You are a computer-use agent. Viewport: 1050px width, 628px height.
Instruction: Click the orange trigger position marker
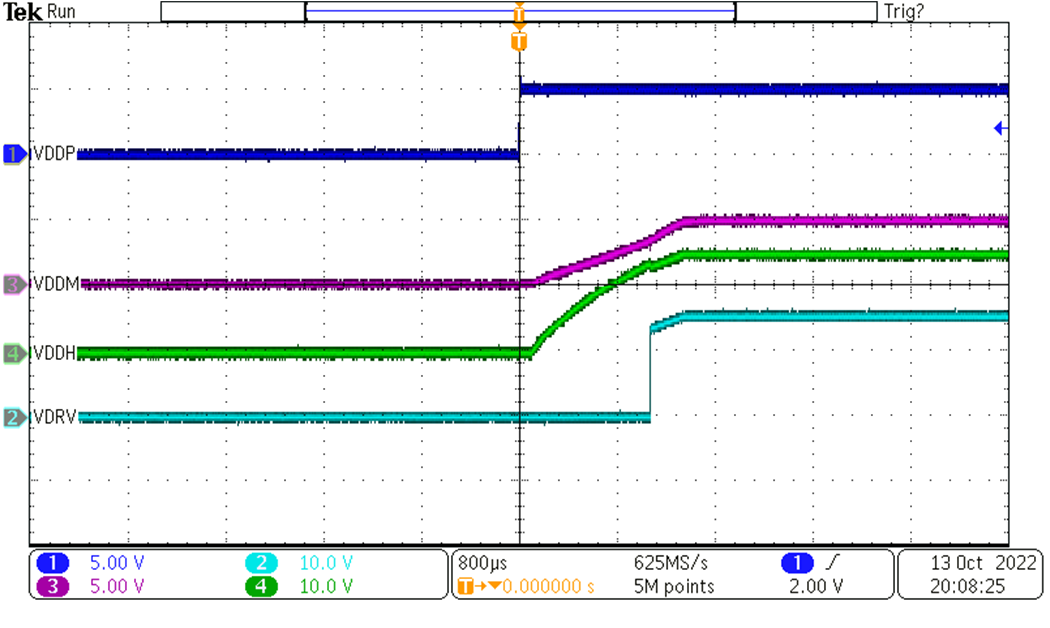tap(518, 40)
